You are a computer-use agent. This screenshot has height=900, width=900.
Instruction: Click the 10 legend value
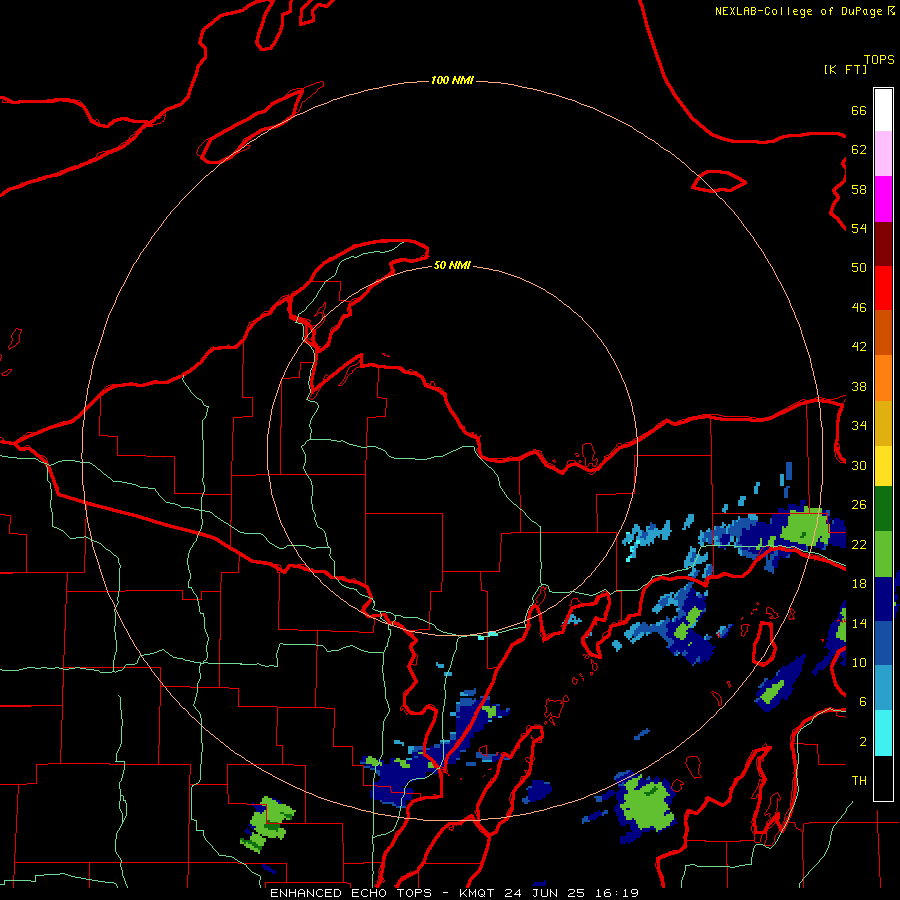tap(859, 663)
